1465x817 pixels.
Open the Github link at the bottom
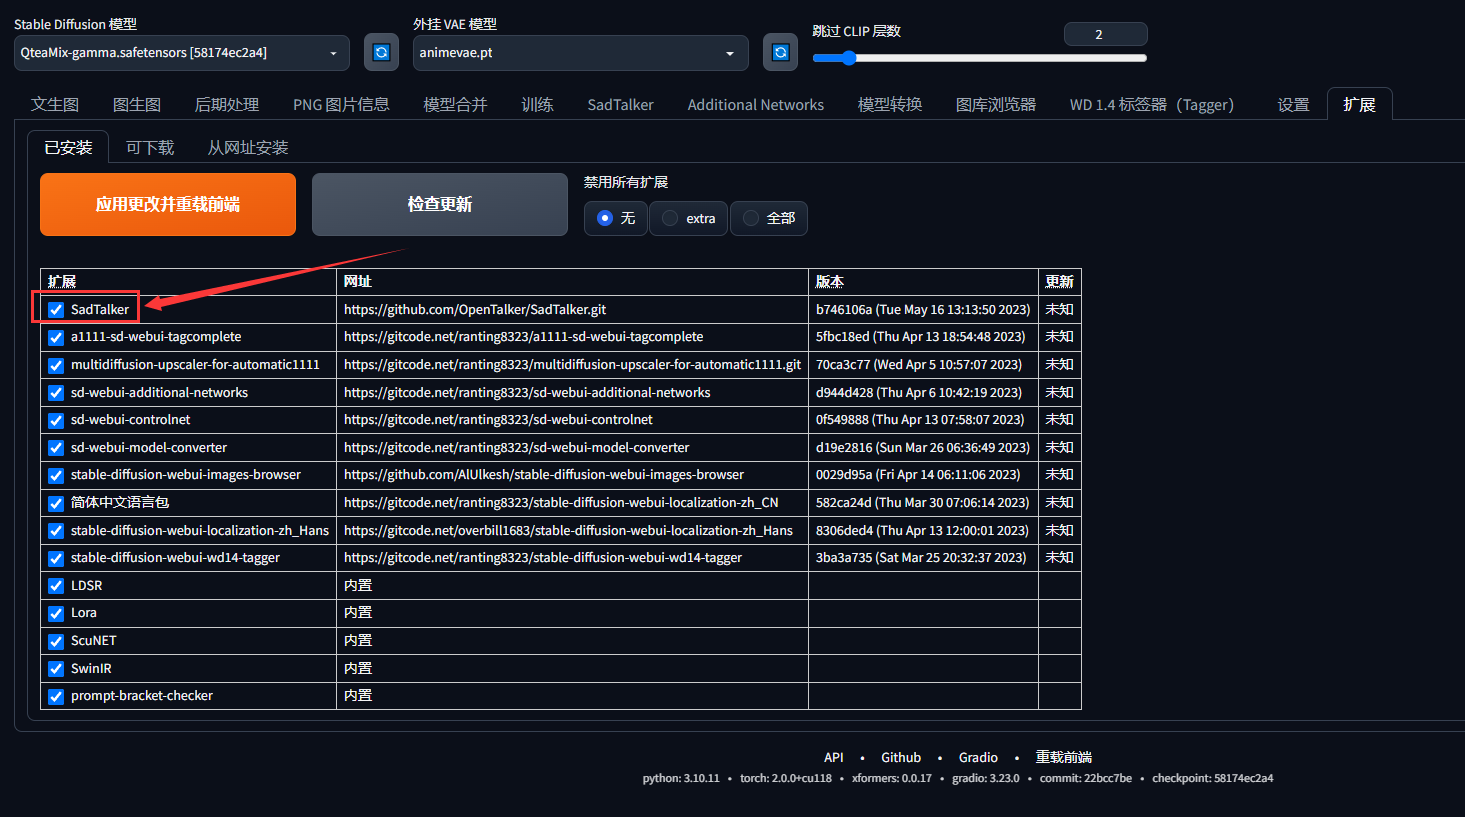tap(900, 757)
